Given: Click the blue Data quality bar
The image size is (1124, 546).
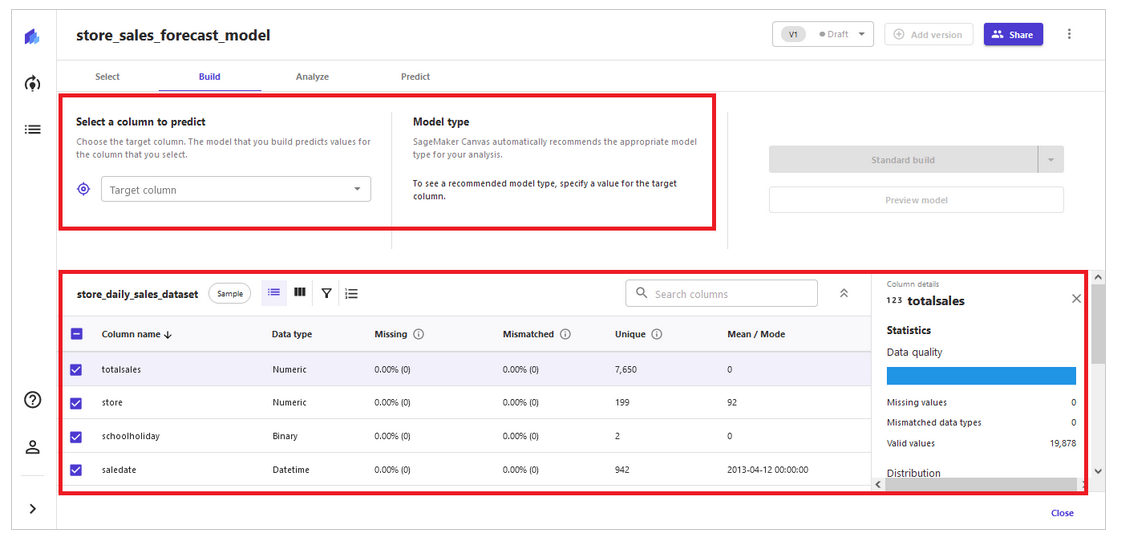Looking at the screenshot, I should click(981, 376).
